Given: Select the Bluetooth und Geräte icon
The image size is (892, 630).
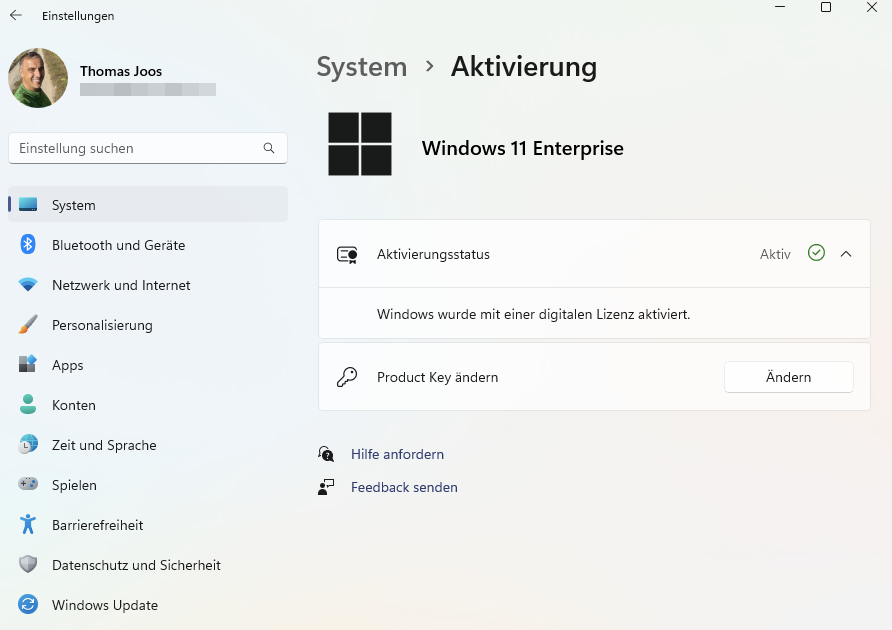Looking at the screenshot, I should click(27, 245).
